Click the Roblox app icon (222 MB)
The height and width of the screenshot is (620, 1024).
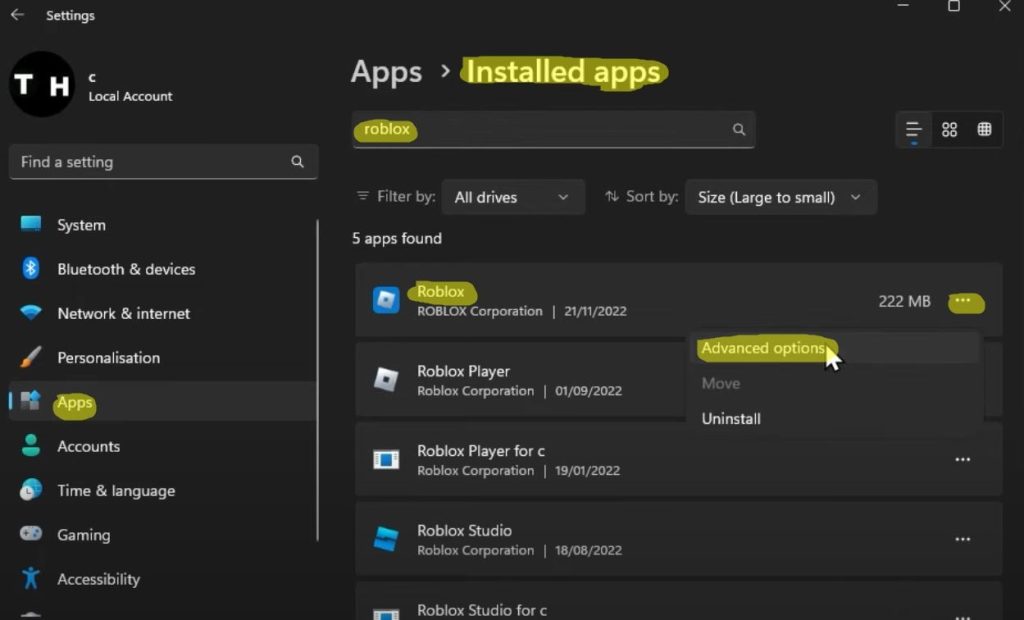386,300
